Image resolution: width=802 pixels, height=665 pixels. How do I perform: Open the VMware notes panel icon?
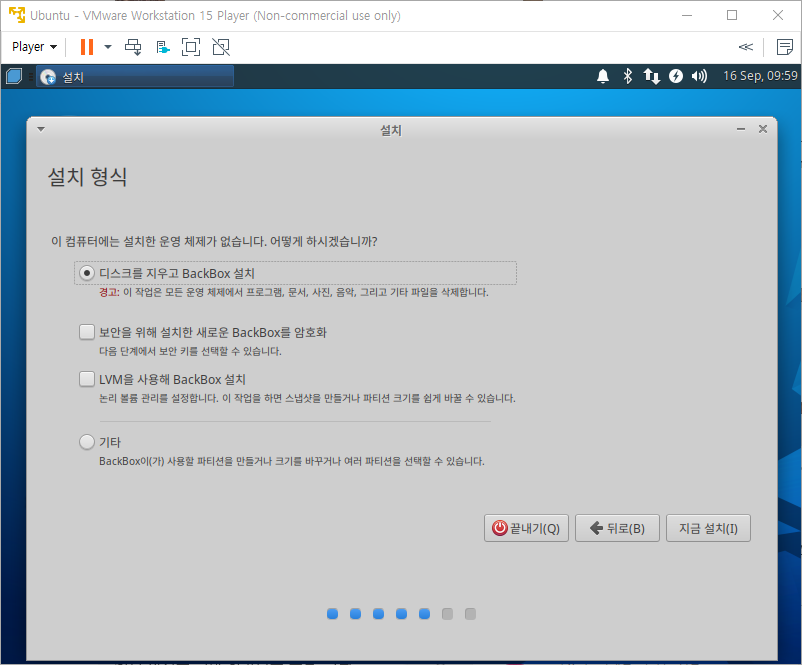pos(785,47)
